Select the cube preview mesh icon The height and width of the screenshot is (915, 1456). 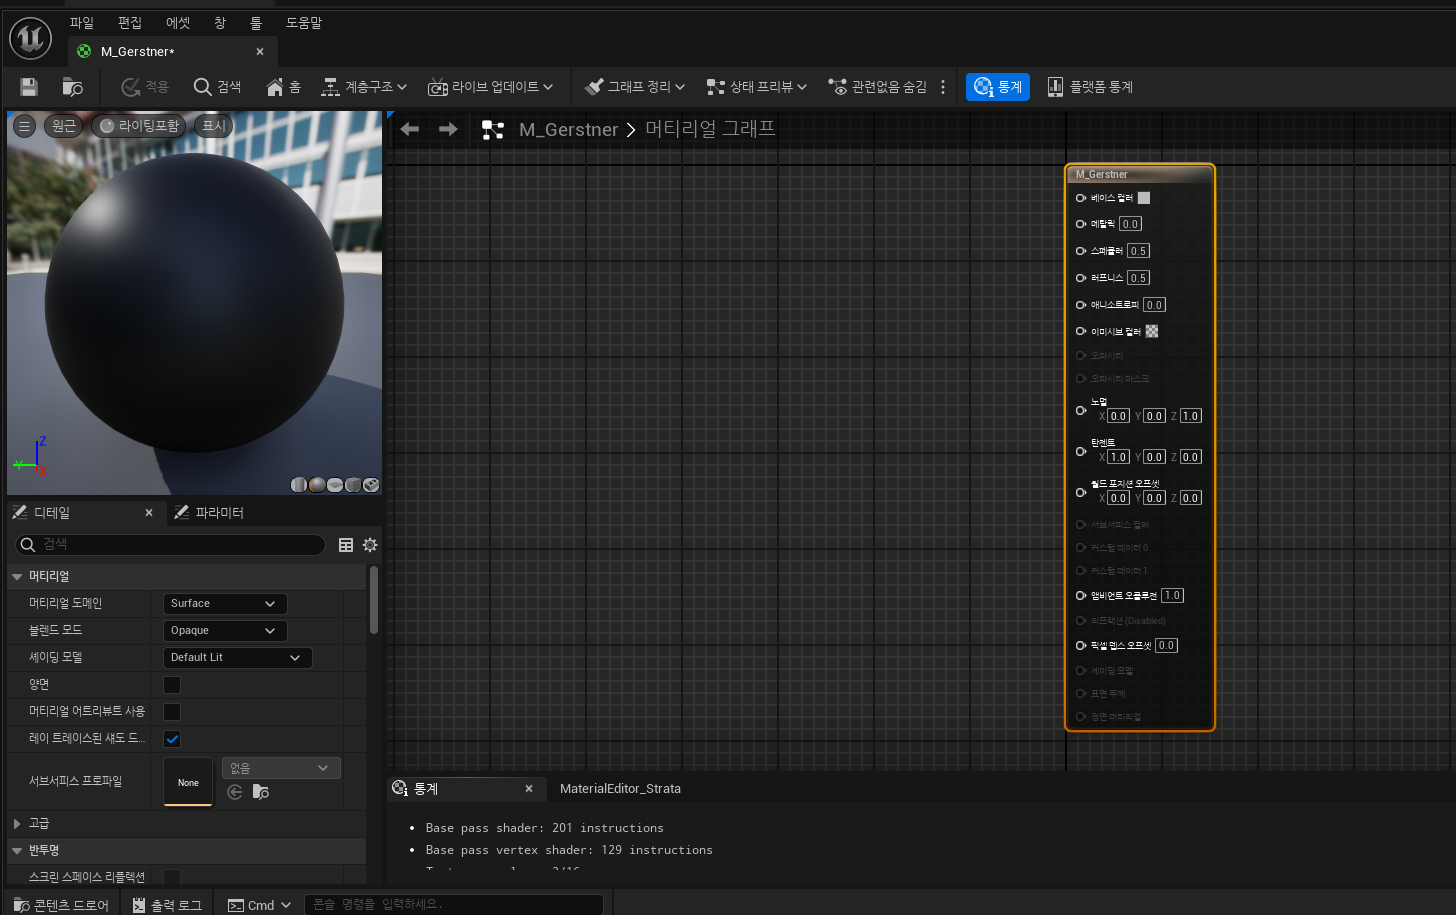[x=353, y=485]
